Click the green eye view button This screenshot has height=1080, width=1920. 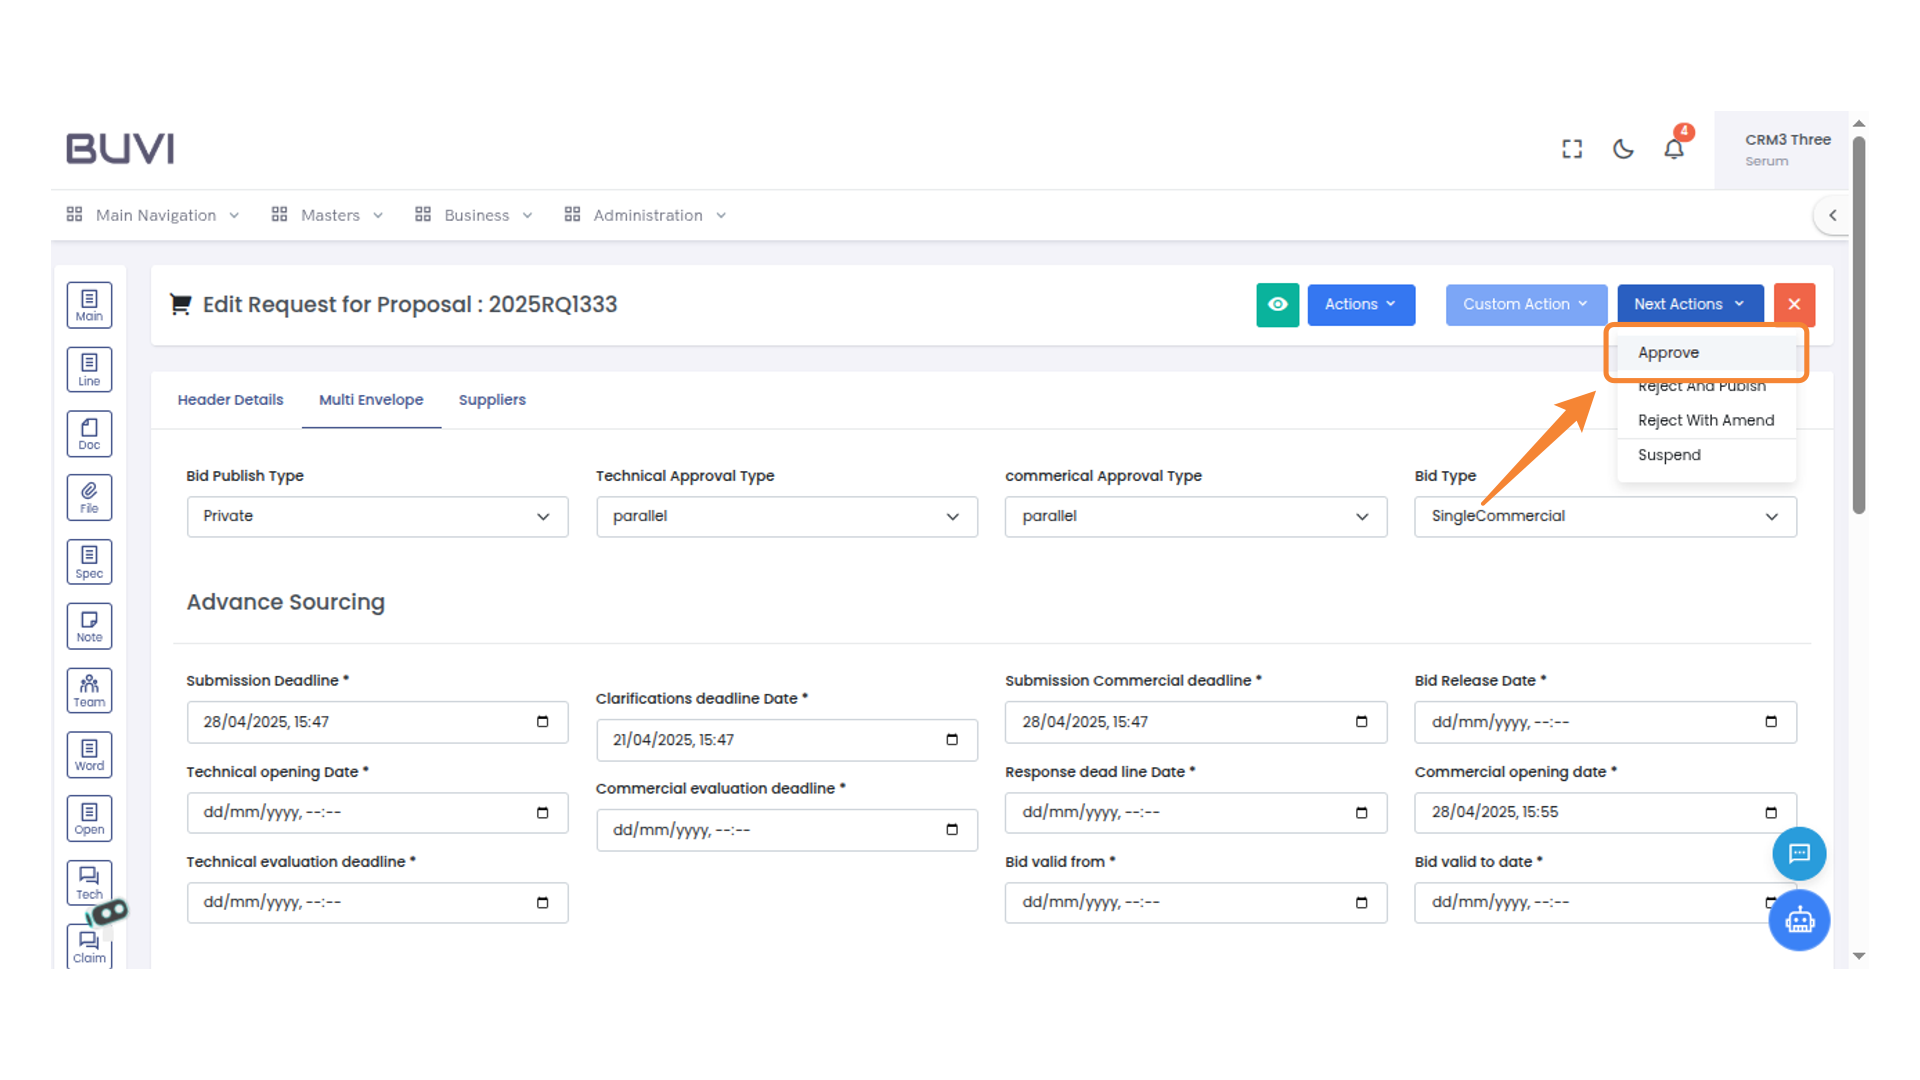point(1277,304)
